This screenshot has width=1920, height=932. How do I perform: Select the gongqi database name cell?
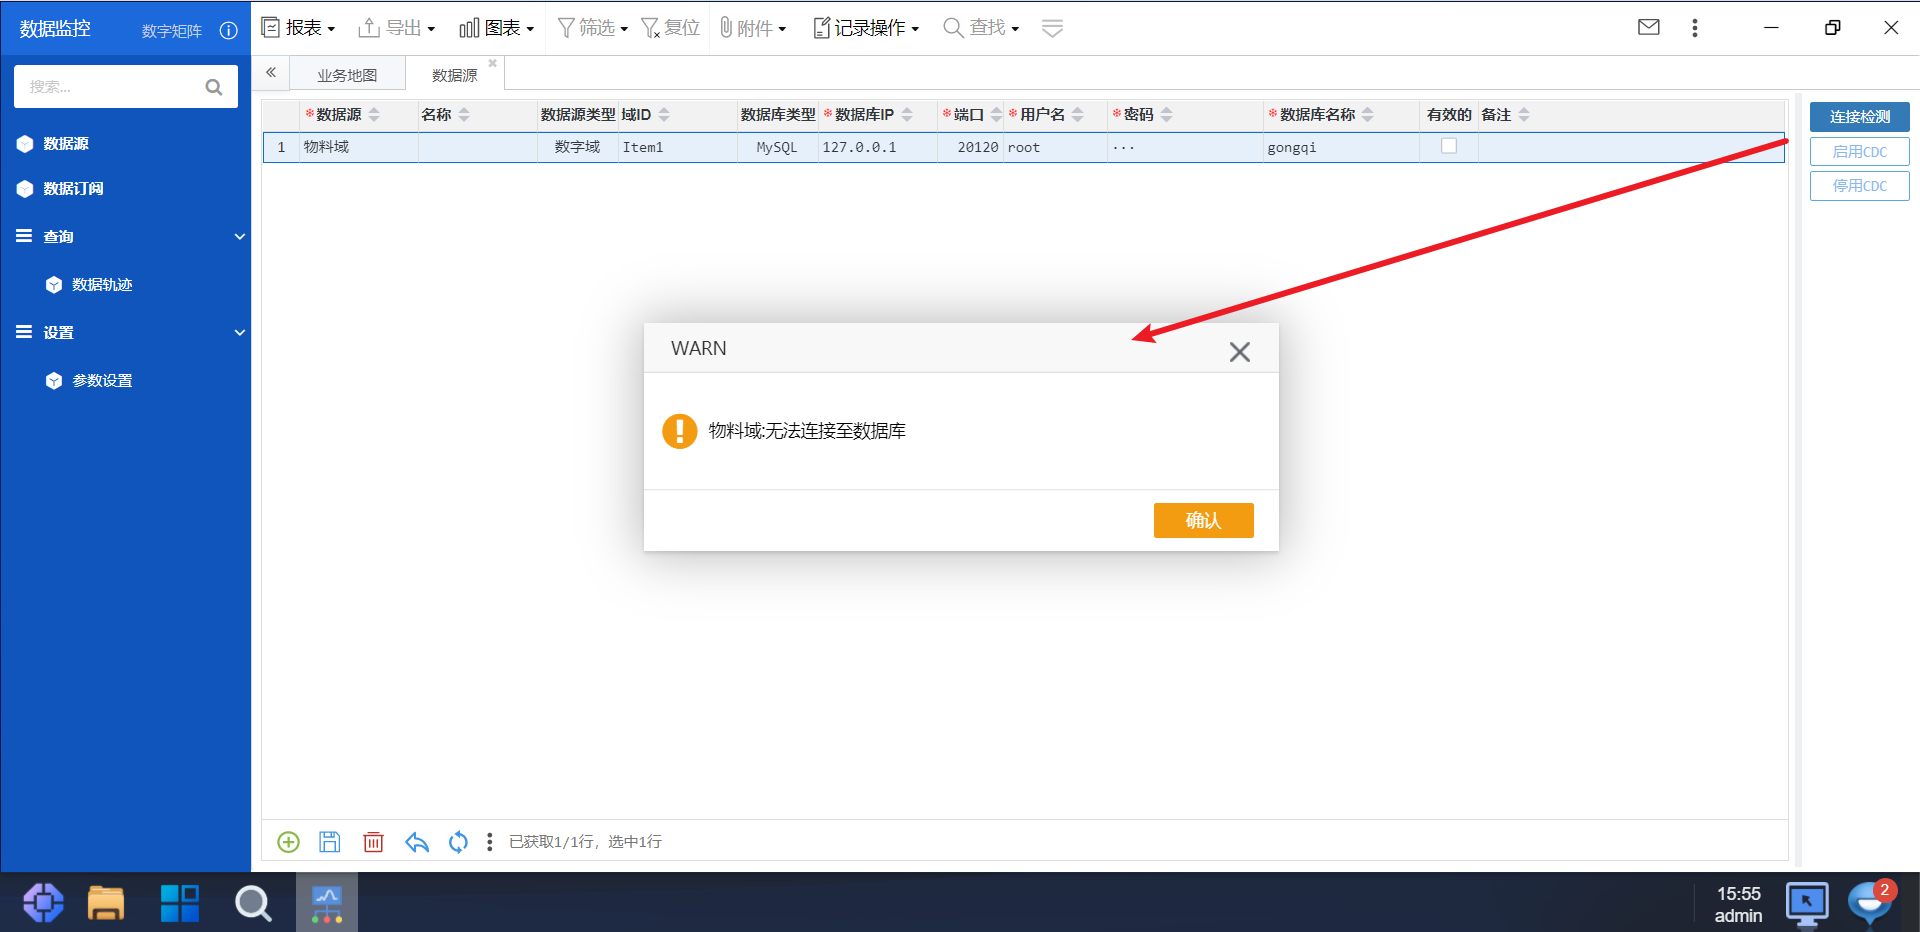click(1341, 147)
